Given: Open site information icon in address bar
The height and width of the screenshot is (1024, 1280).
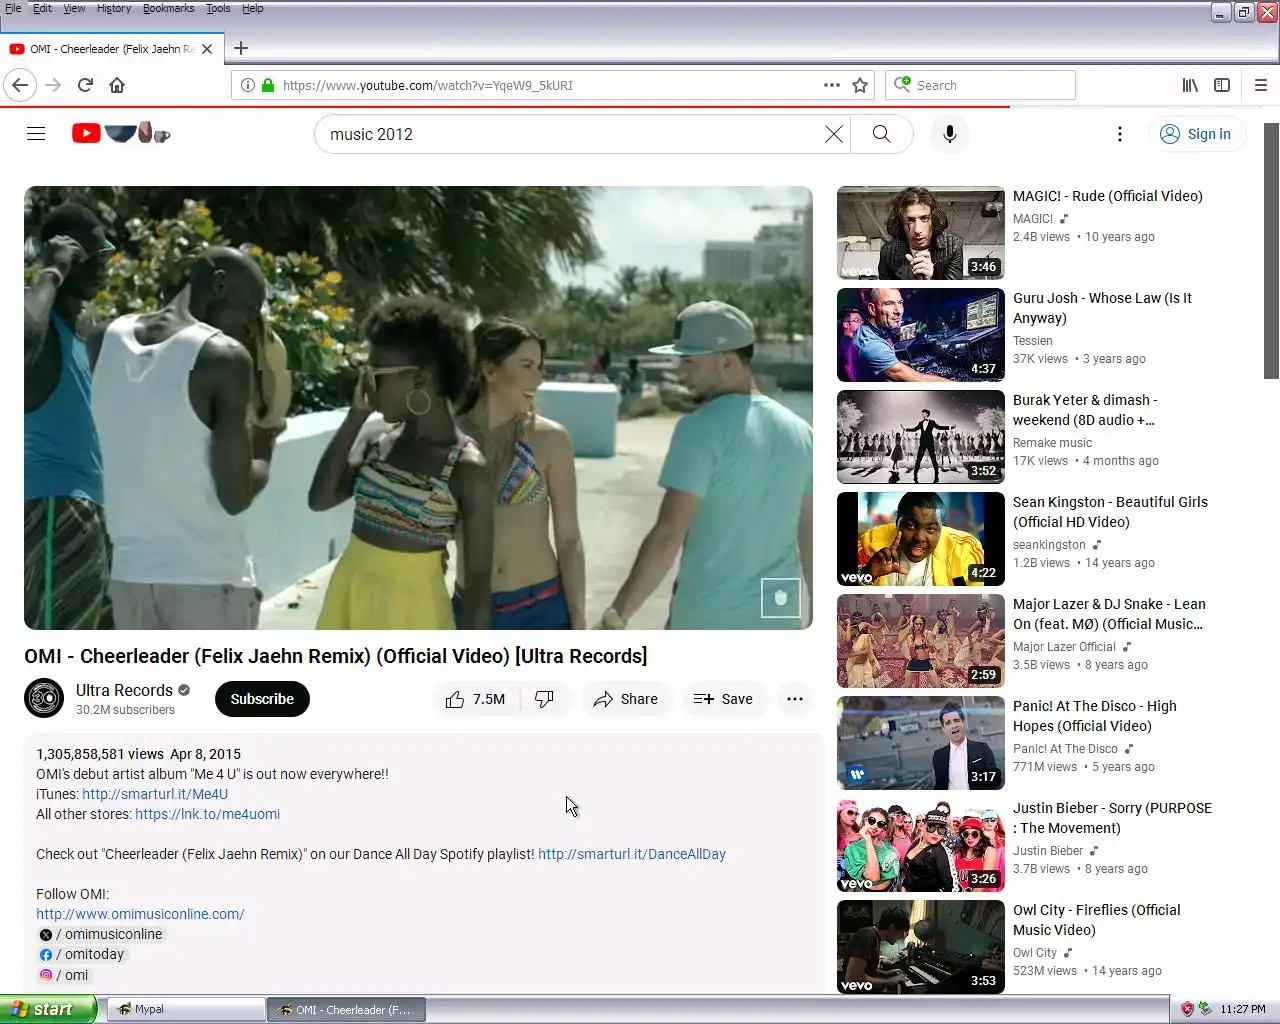Looking at the screenshot, I should 248,85.
